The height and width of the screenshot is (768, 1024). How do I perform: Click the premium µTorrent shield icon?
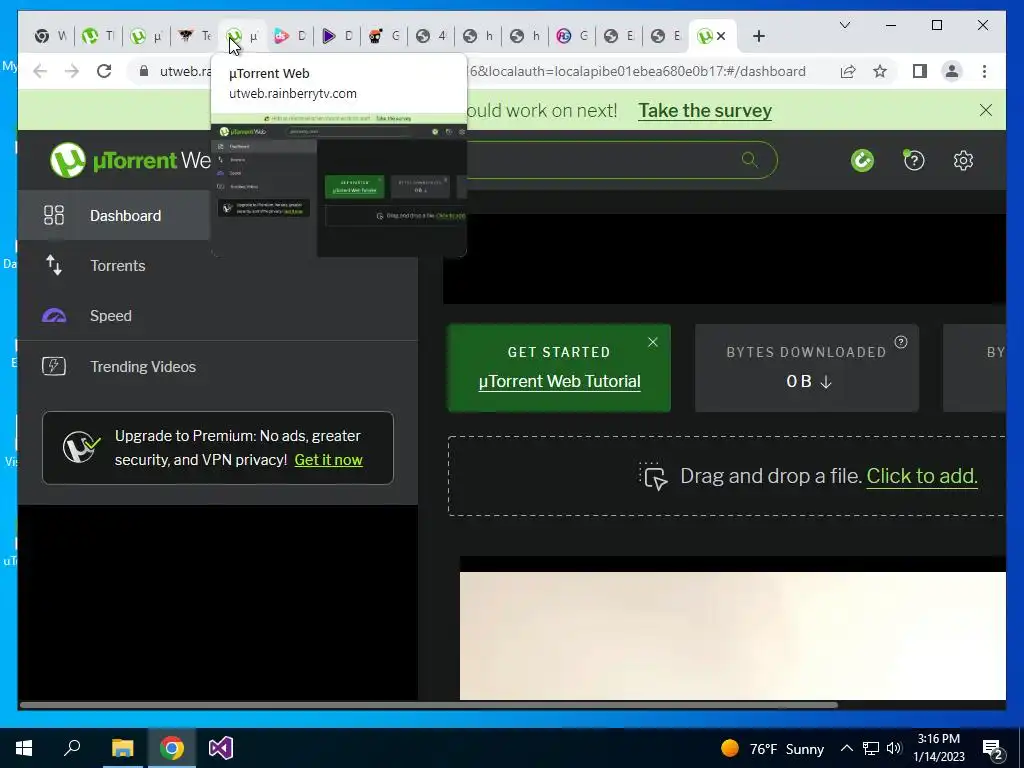(81, 447)
